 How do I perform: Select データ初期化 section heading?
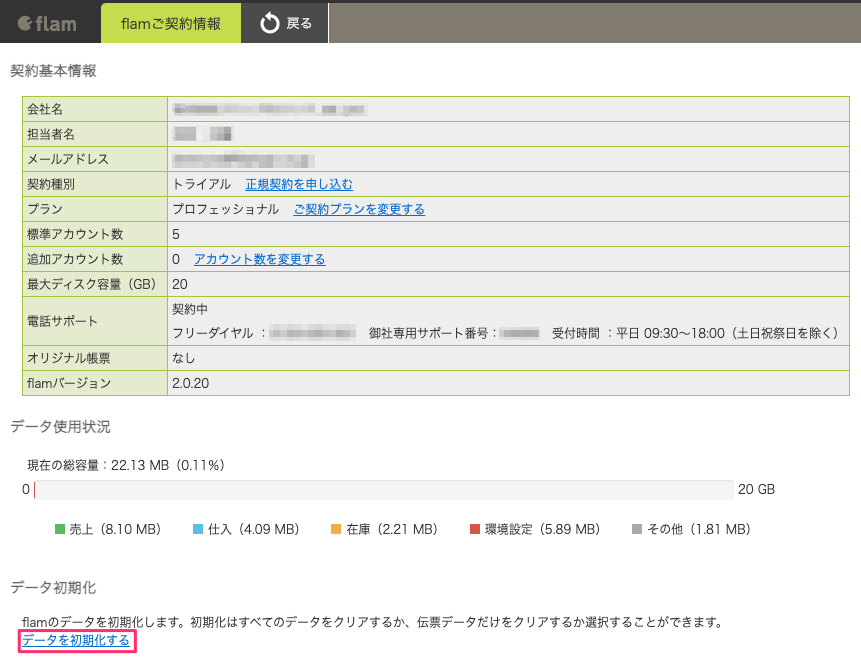pyautogui.click(x=53, y=588)
